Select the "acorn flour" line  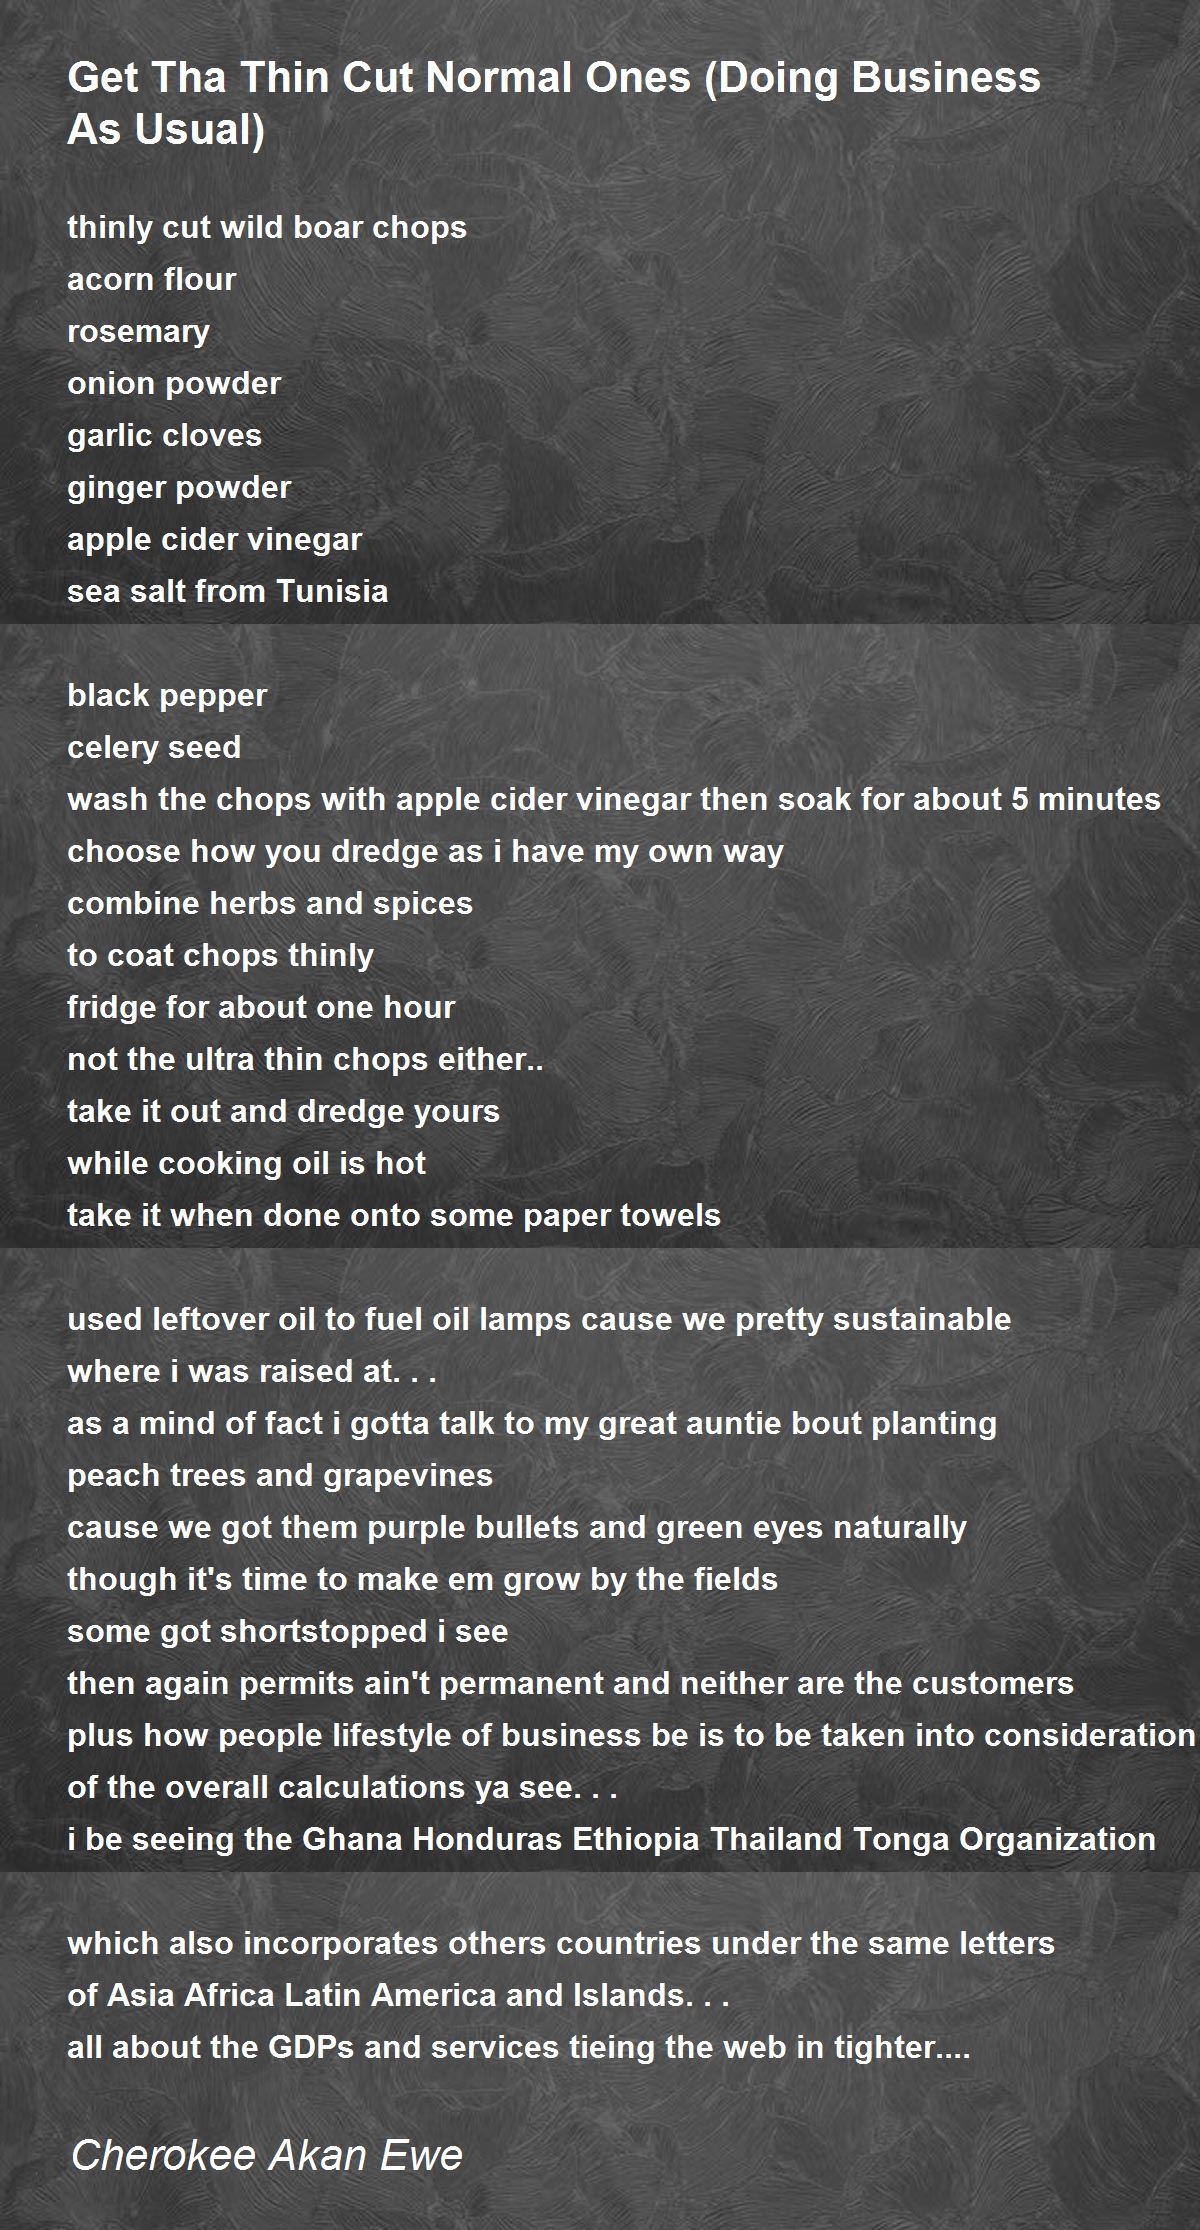(x=152, y=280)
